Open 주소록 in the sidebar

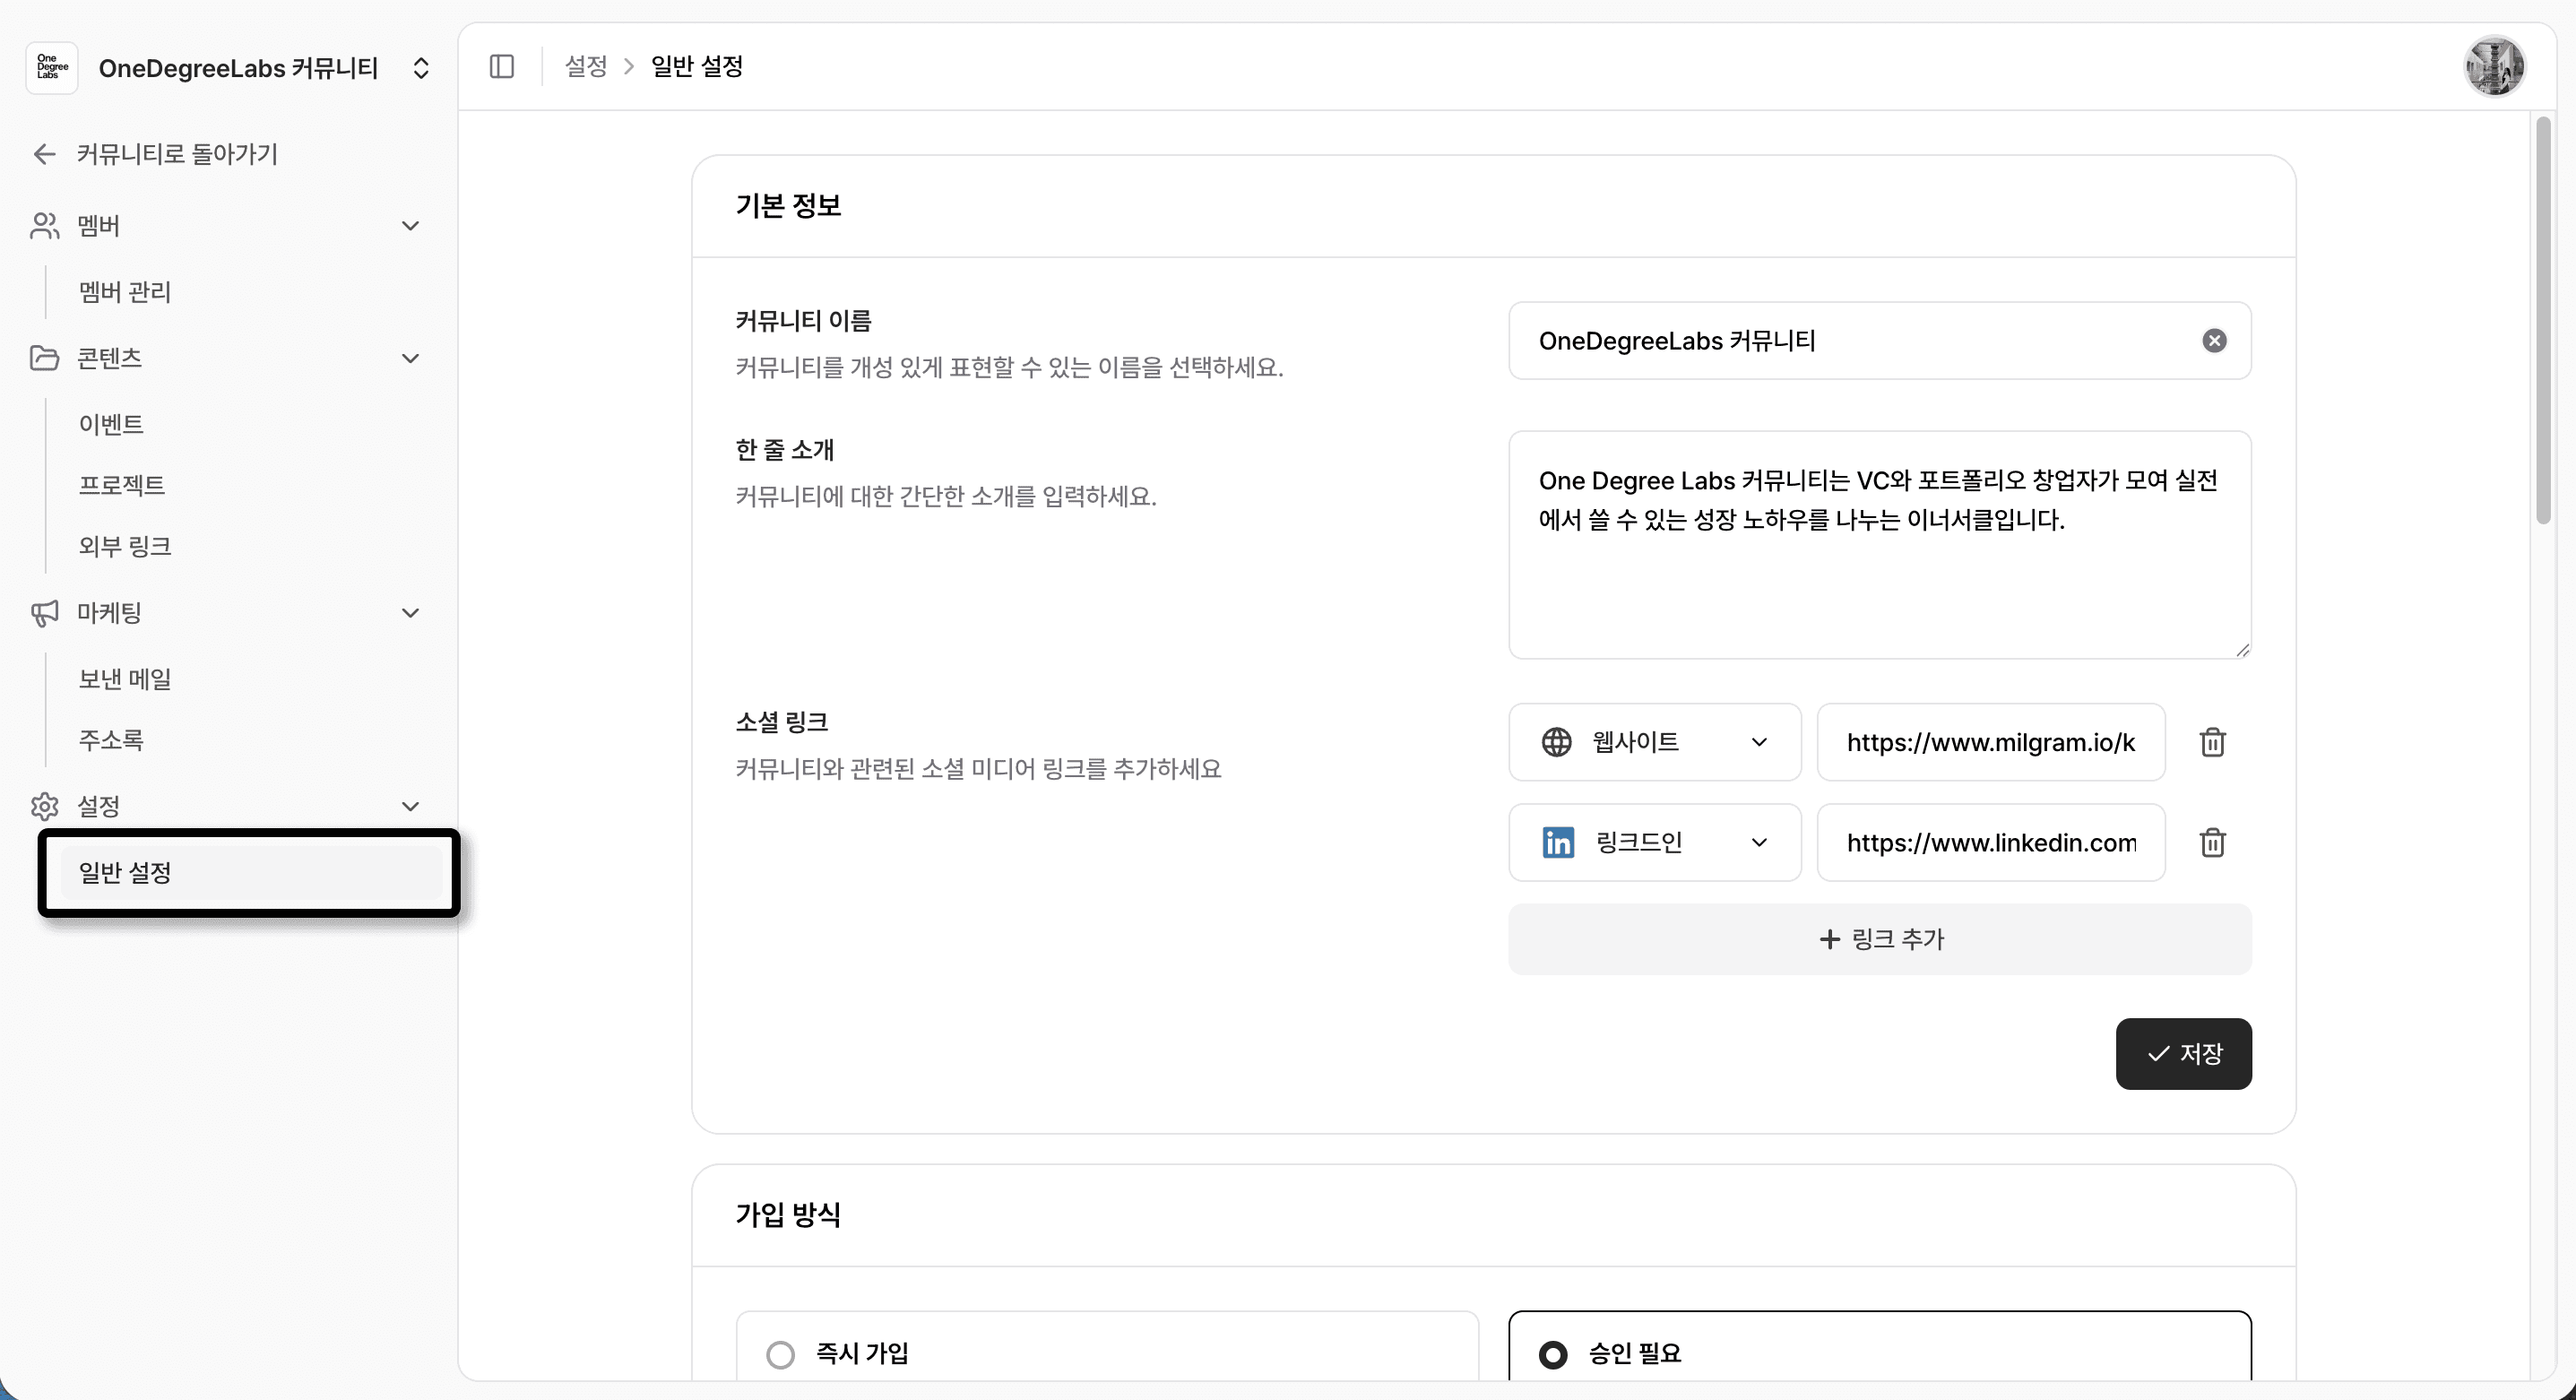111,740
